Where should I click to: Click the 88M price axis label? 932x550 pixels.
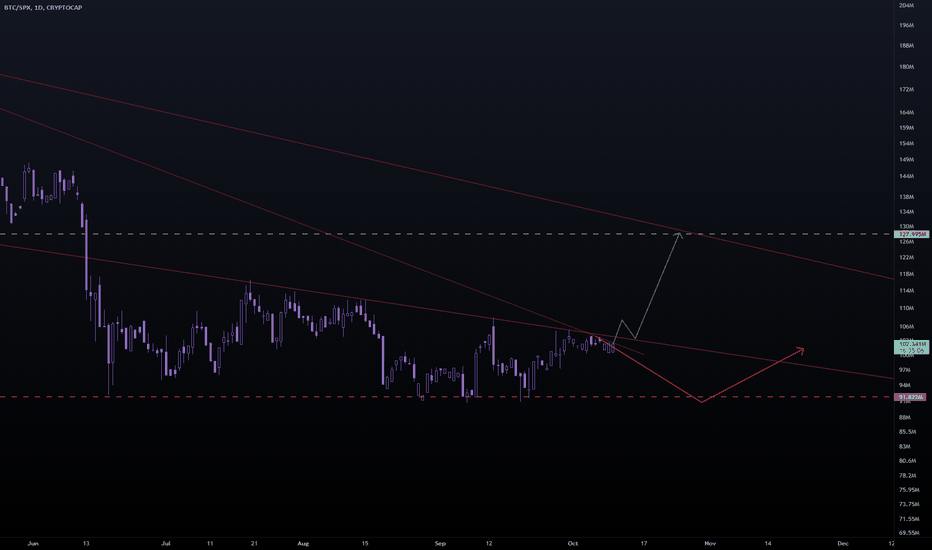[x=905, y=417]
